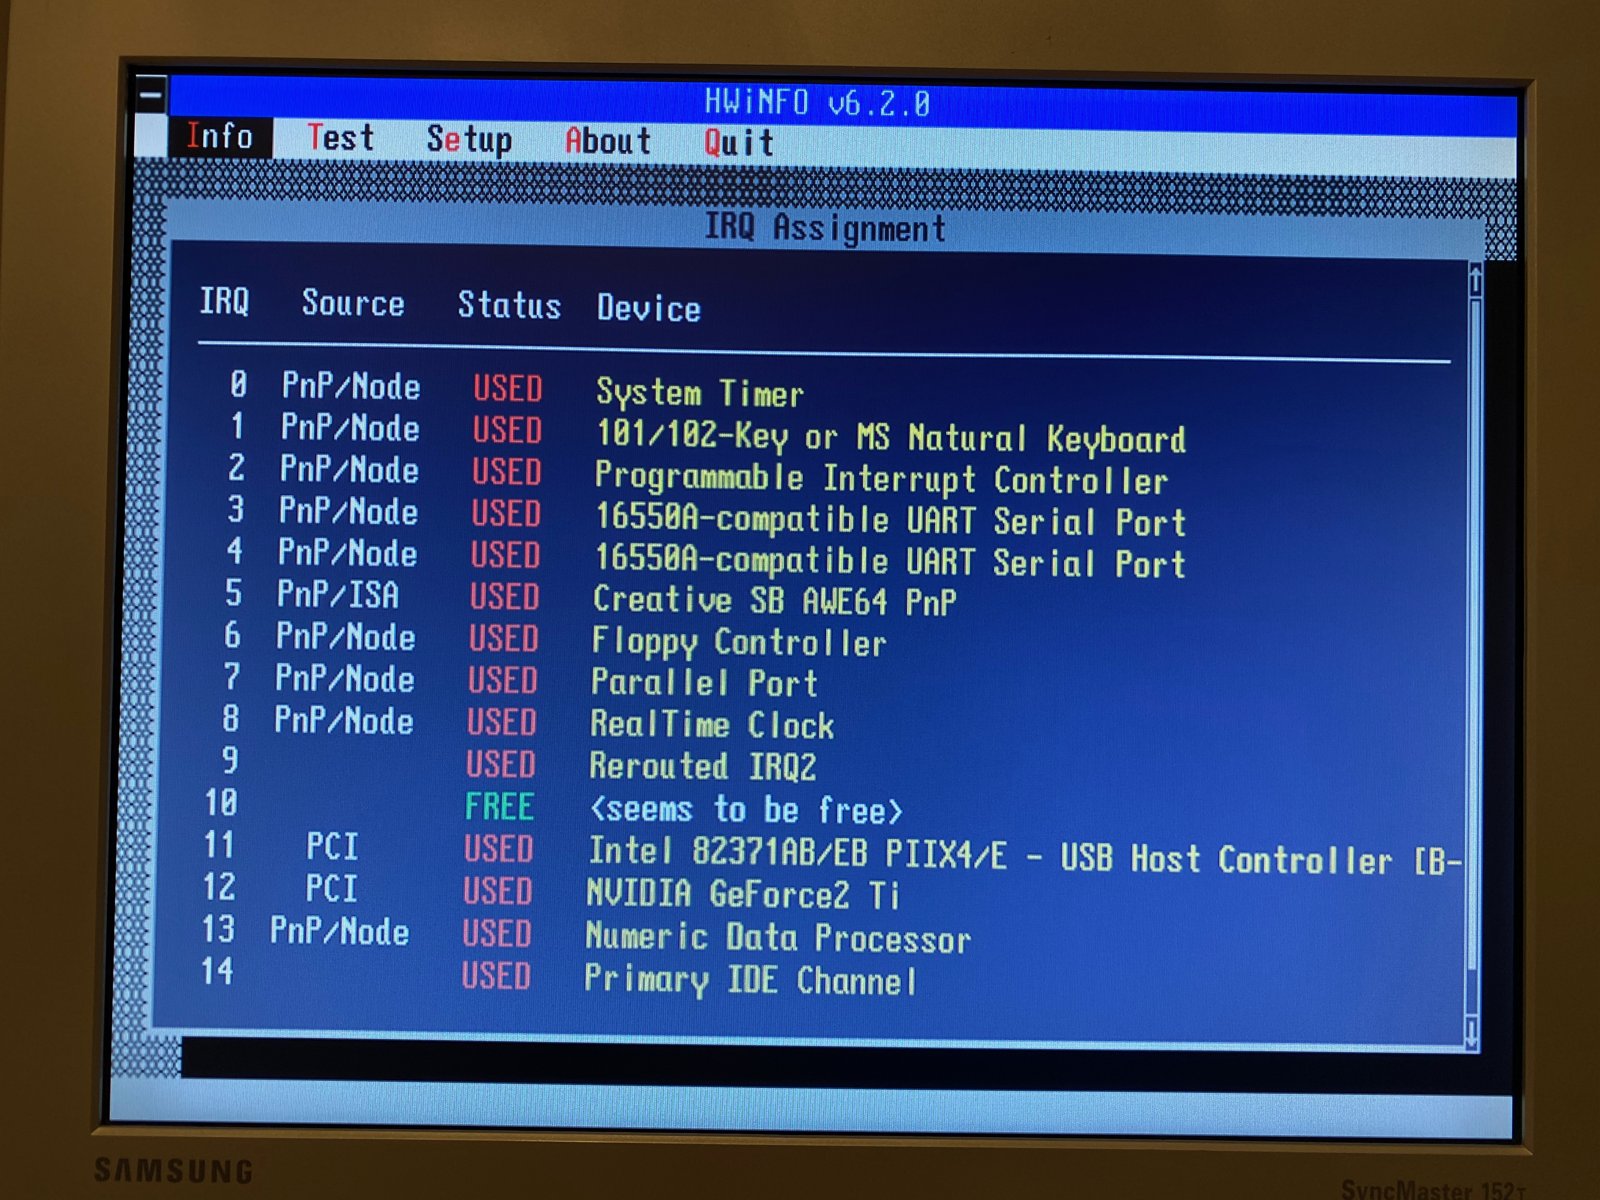Viewport: 1600px width, 1200px height.
Task: Click the PCI source for IRQ 12
Action: click(x=331, y=889)
